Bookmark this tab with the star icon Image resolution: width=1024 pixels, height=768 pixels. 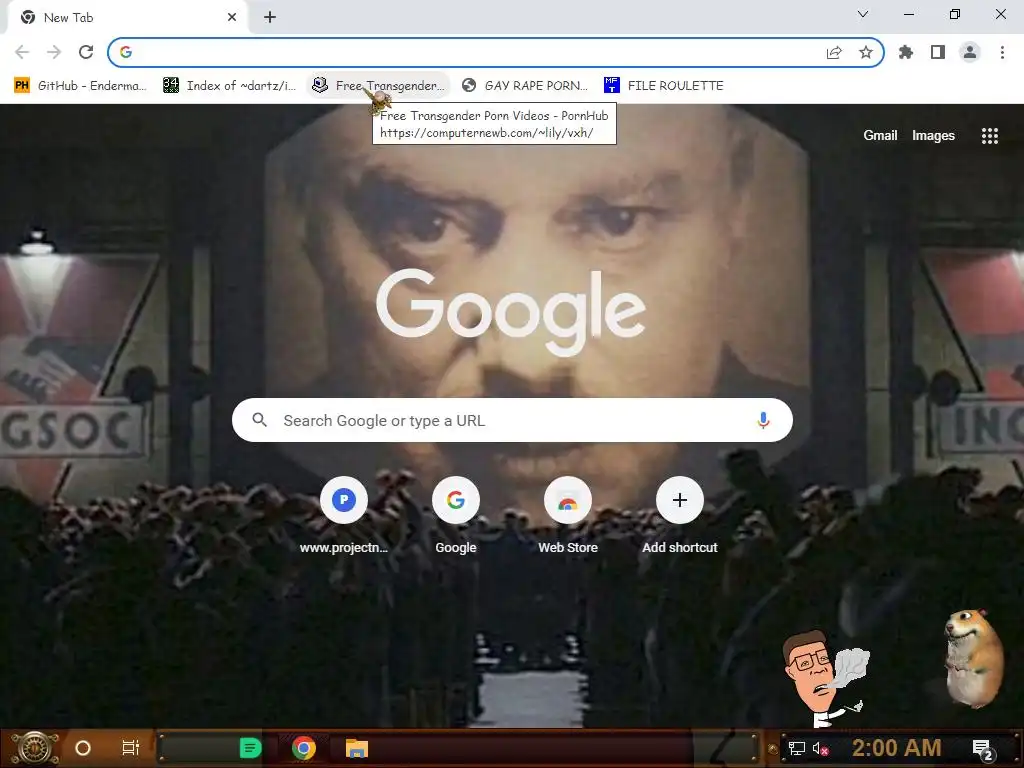click(x=866, y=52)
